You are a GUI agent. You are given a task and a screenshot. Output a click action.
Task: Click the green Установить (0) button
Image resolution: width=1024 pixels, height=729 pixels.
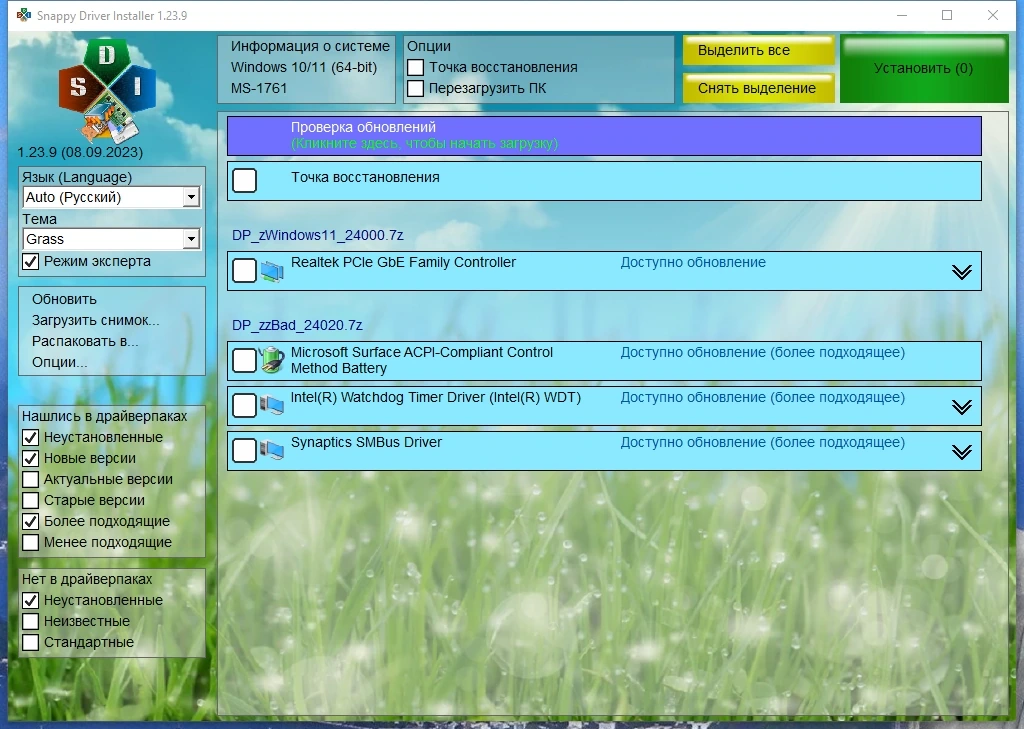[924, 69]
